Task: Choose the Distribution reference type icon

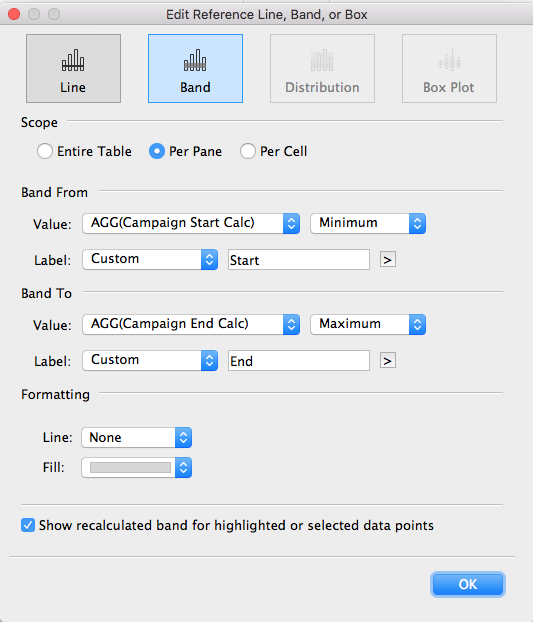Action: point(322,68)
